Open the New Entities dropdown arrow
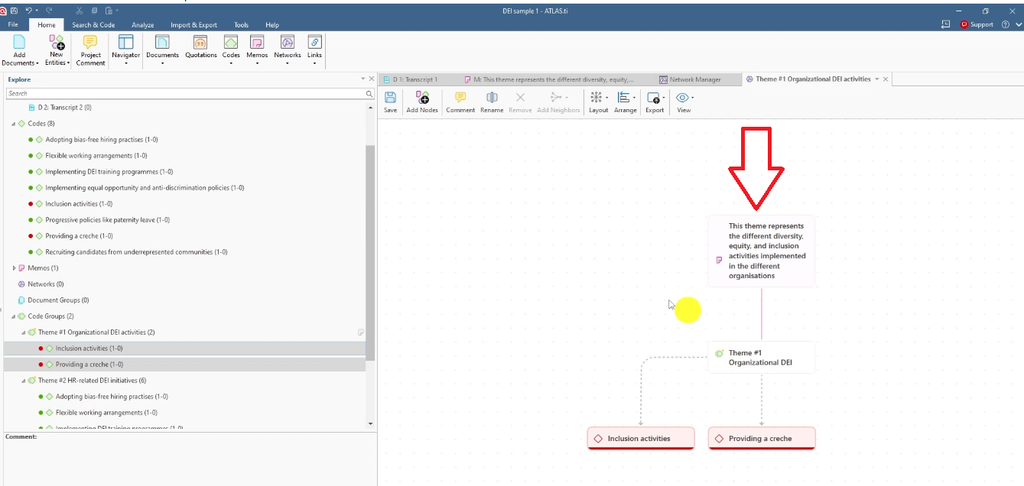The width and height of the screenshot is (1024, 486). click(68, 63)
